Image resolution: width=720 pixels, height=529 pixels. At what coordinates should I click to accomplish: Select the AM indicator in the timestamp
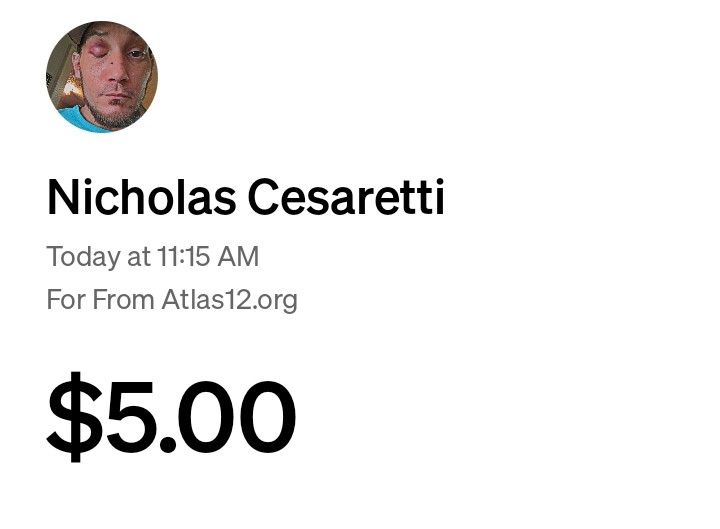click(x=239, y=257)
